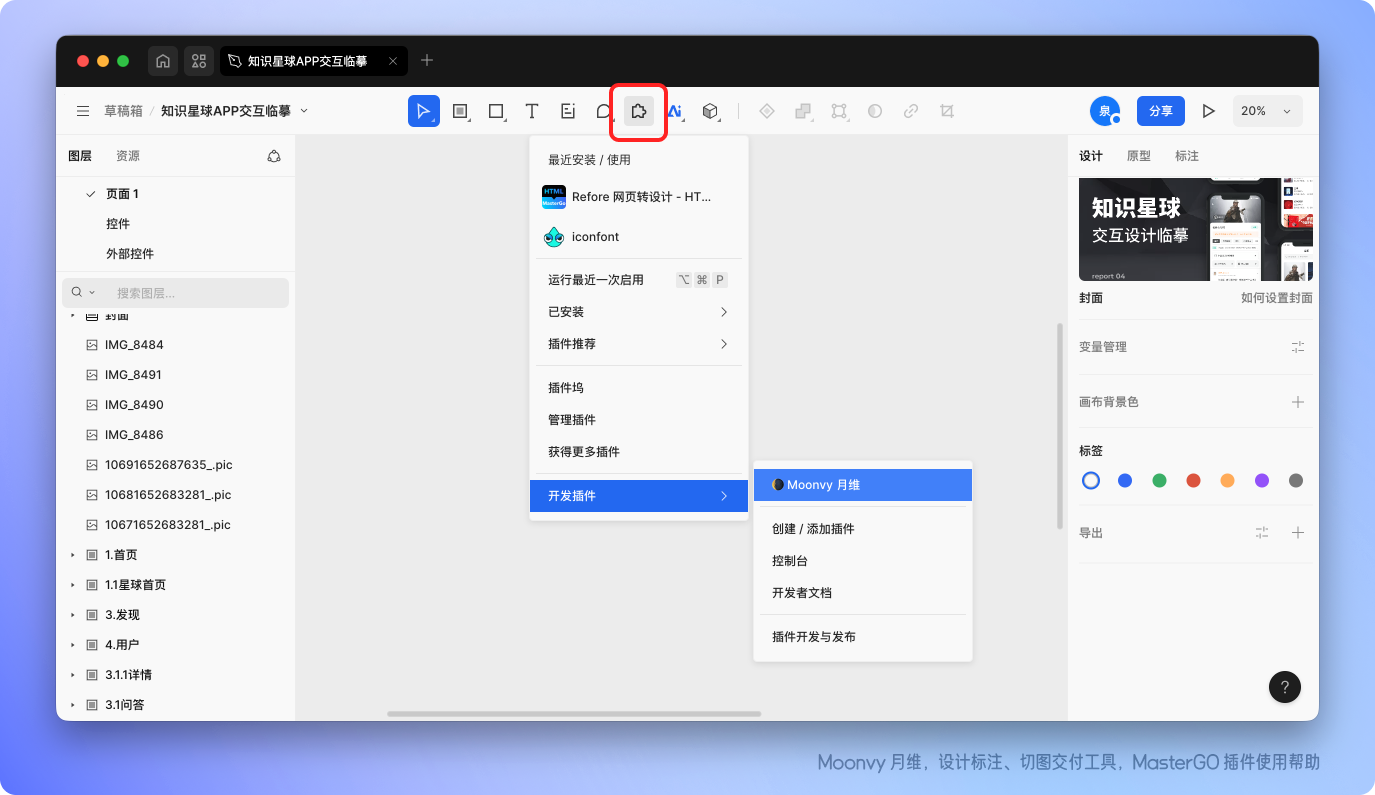Switch to the 资源 tab
The height and width of the screenshot is (795, 1375).
(128, 156)
